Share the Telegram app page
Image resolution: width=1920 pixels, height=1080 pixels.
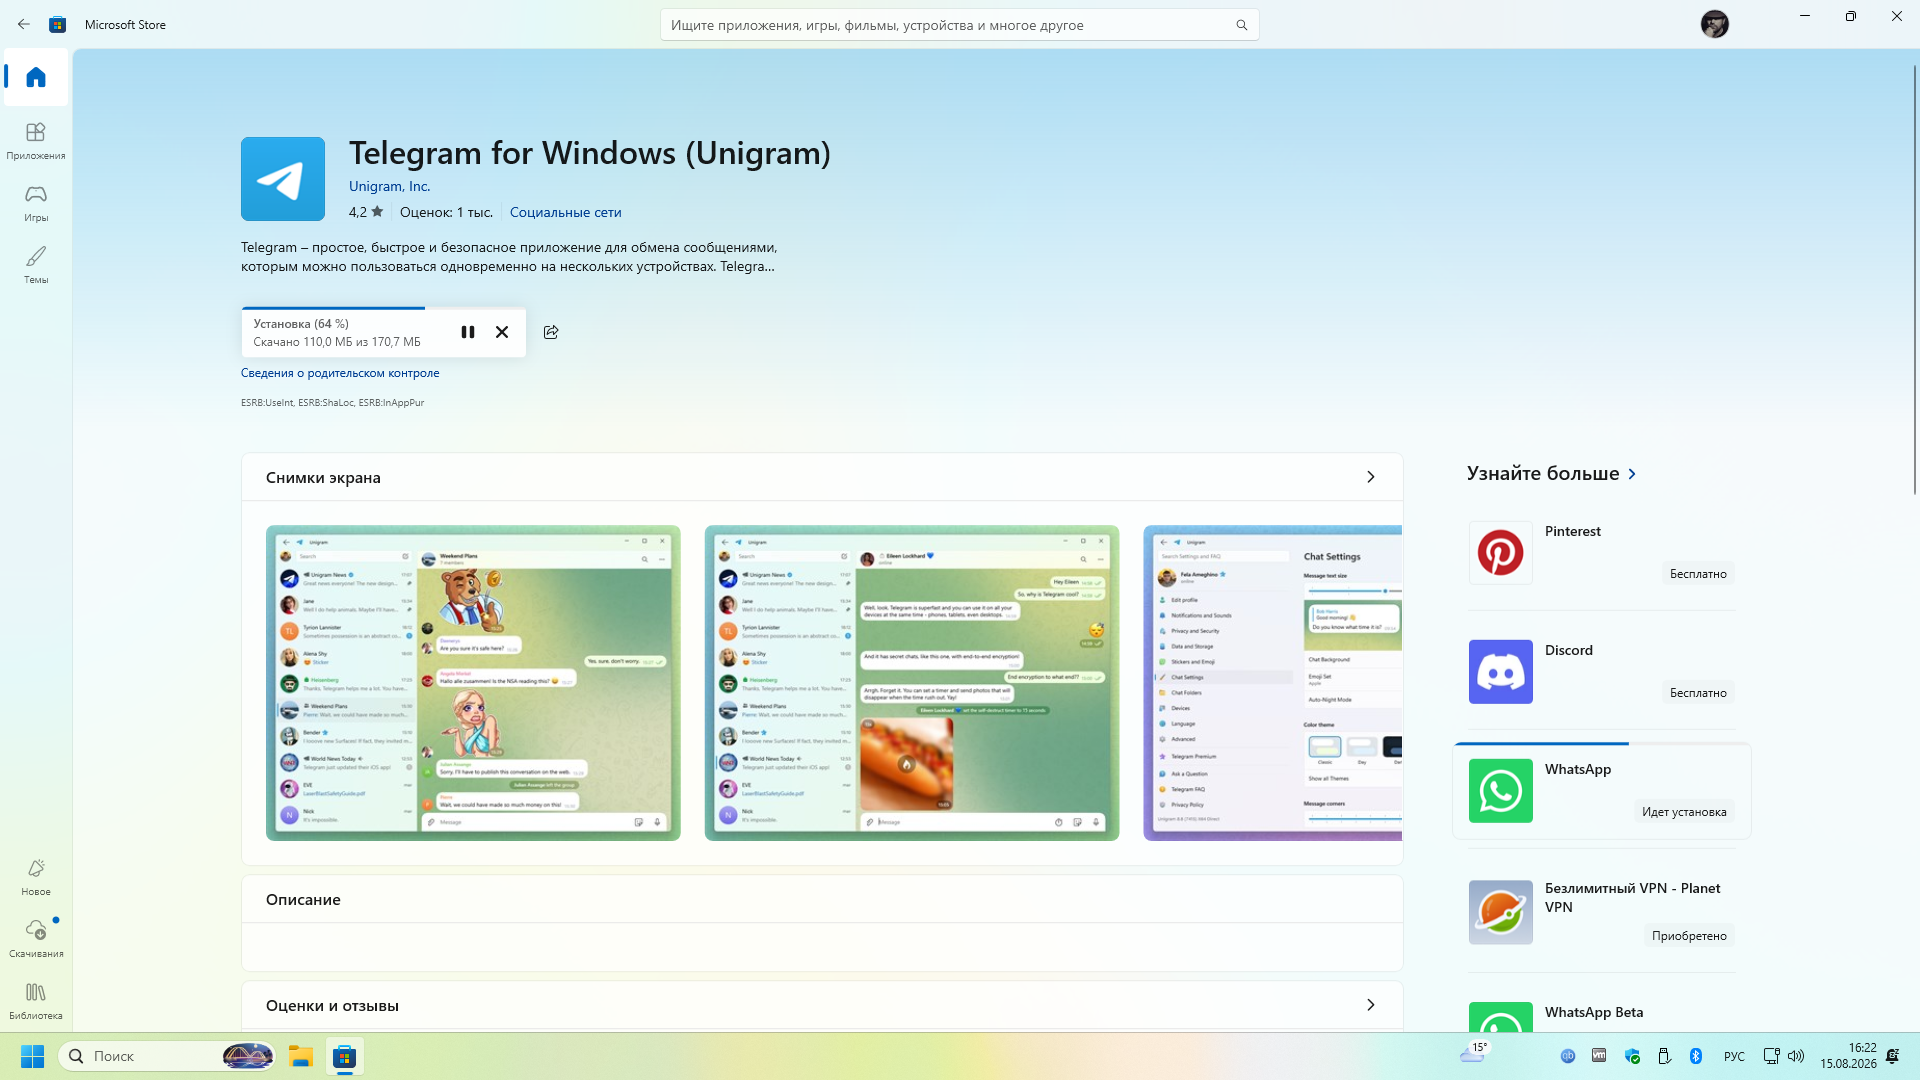[551, 332]
